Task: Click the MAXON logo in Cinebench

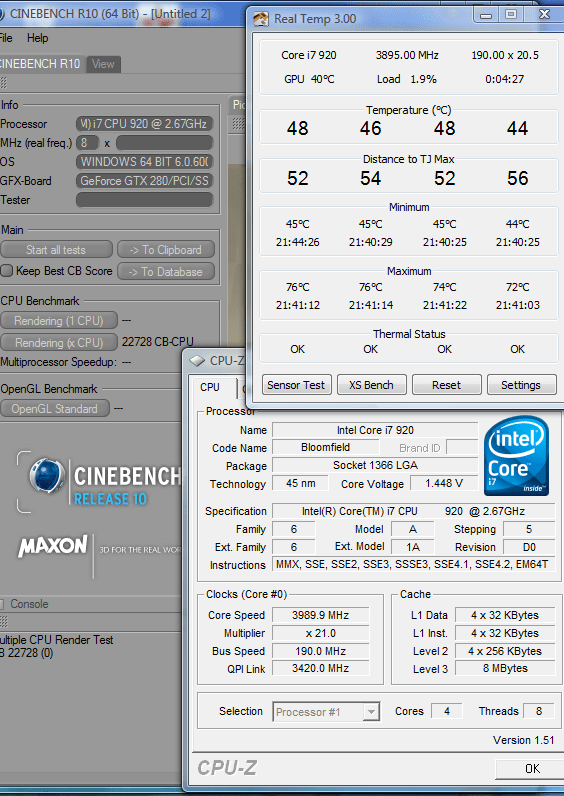Action: 53,546
